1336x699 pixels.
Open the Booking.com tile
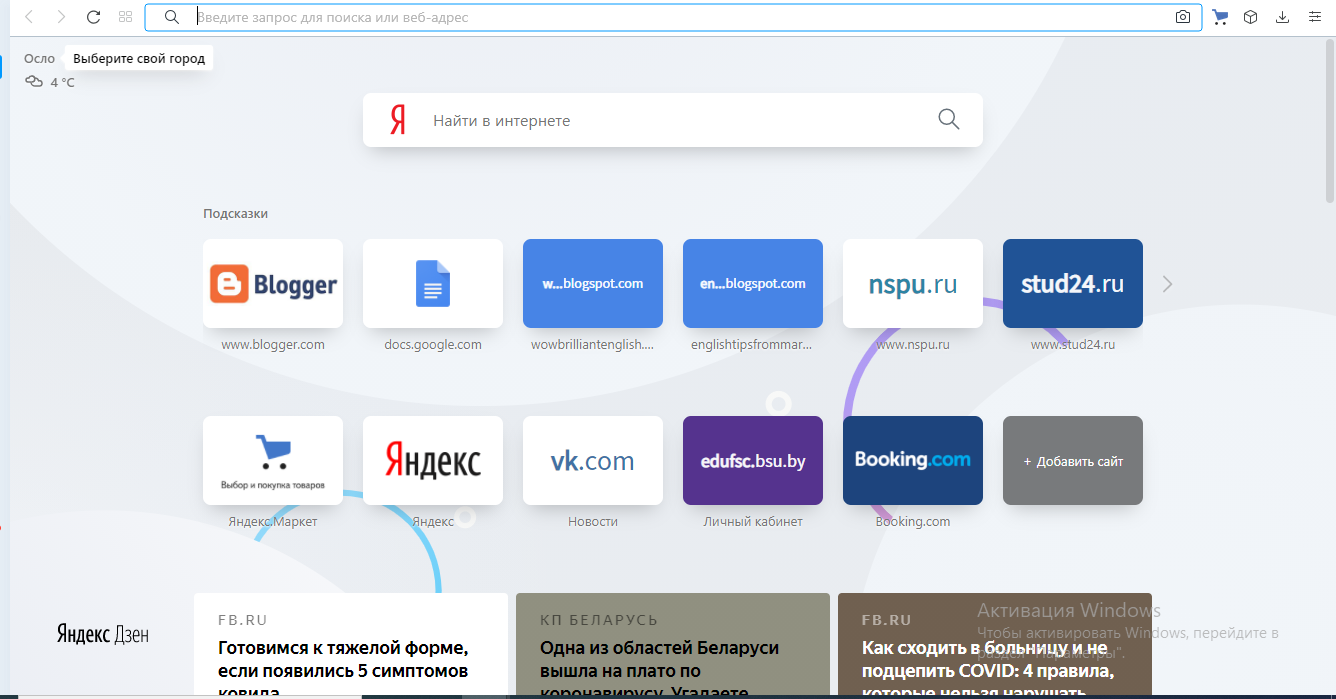pos(913,460)
